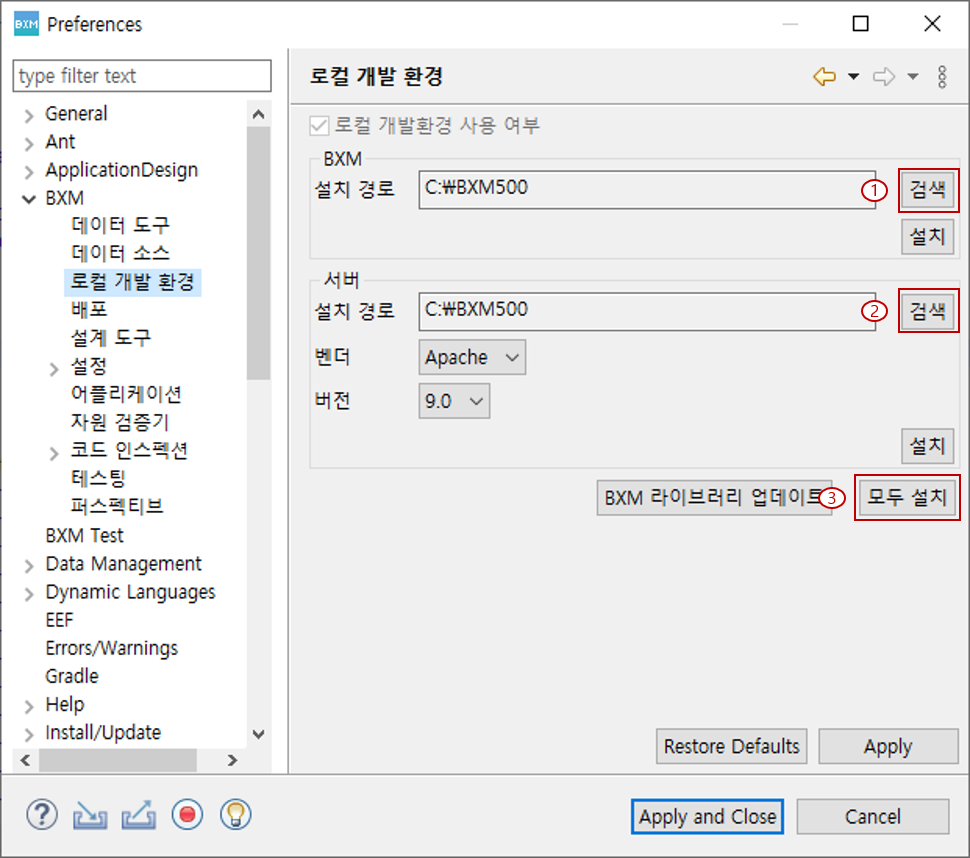Image resolution: width=970 pixels, height=858 pixels.
Task: Click the import preferences icon
Action: click(x=90, y=815)
